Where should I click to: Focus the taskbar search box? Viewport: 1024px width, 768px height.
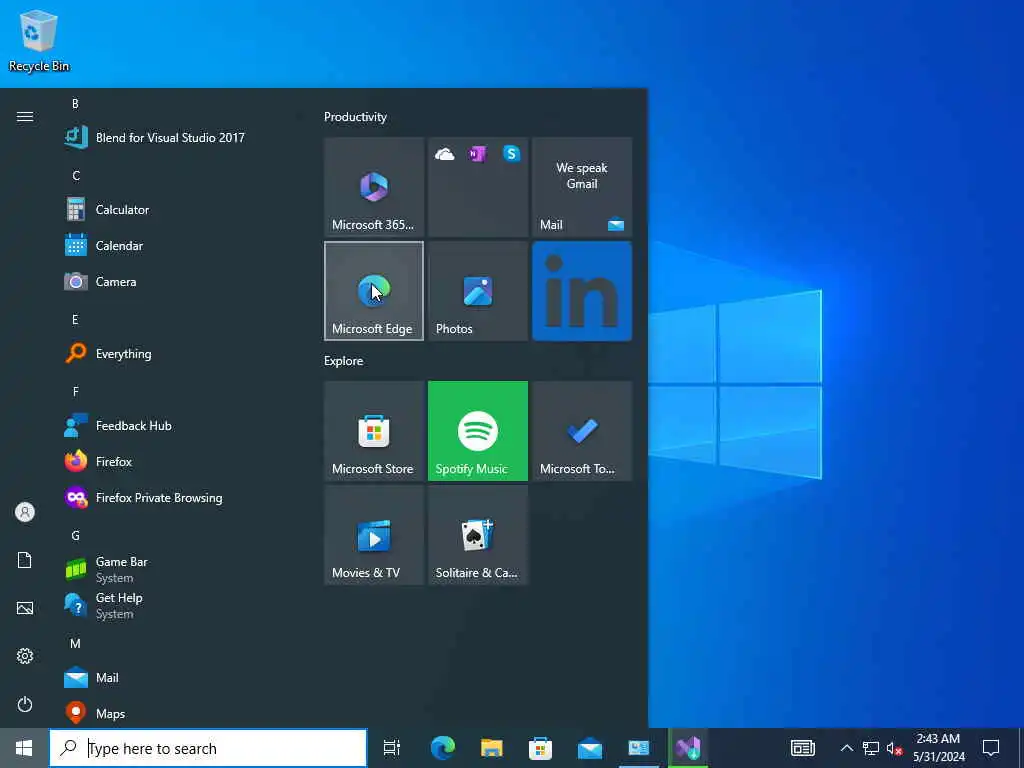pos(208,748)
